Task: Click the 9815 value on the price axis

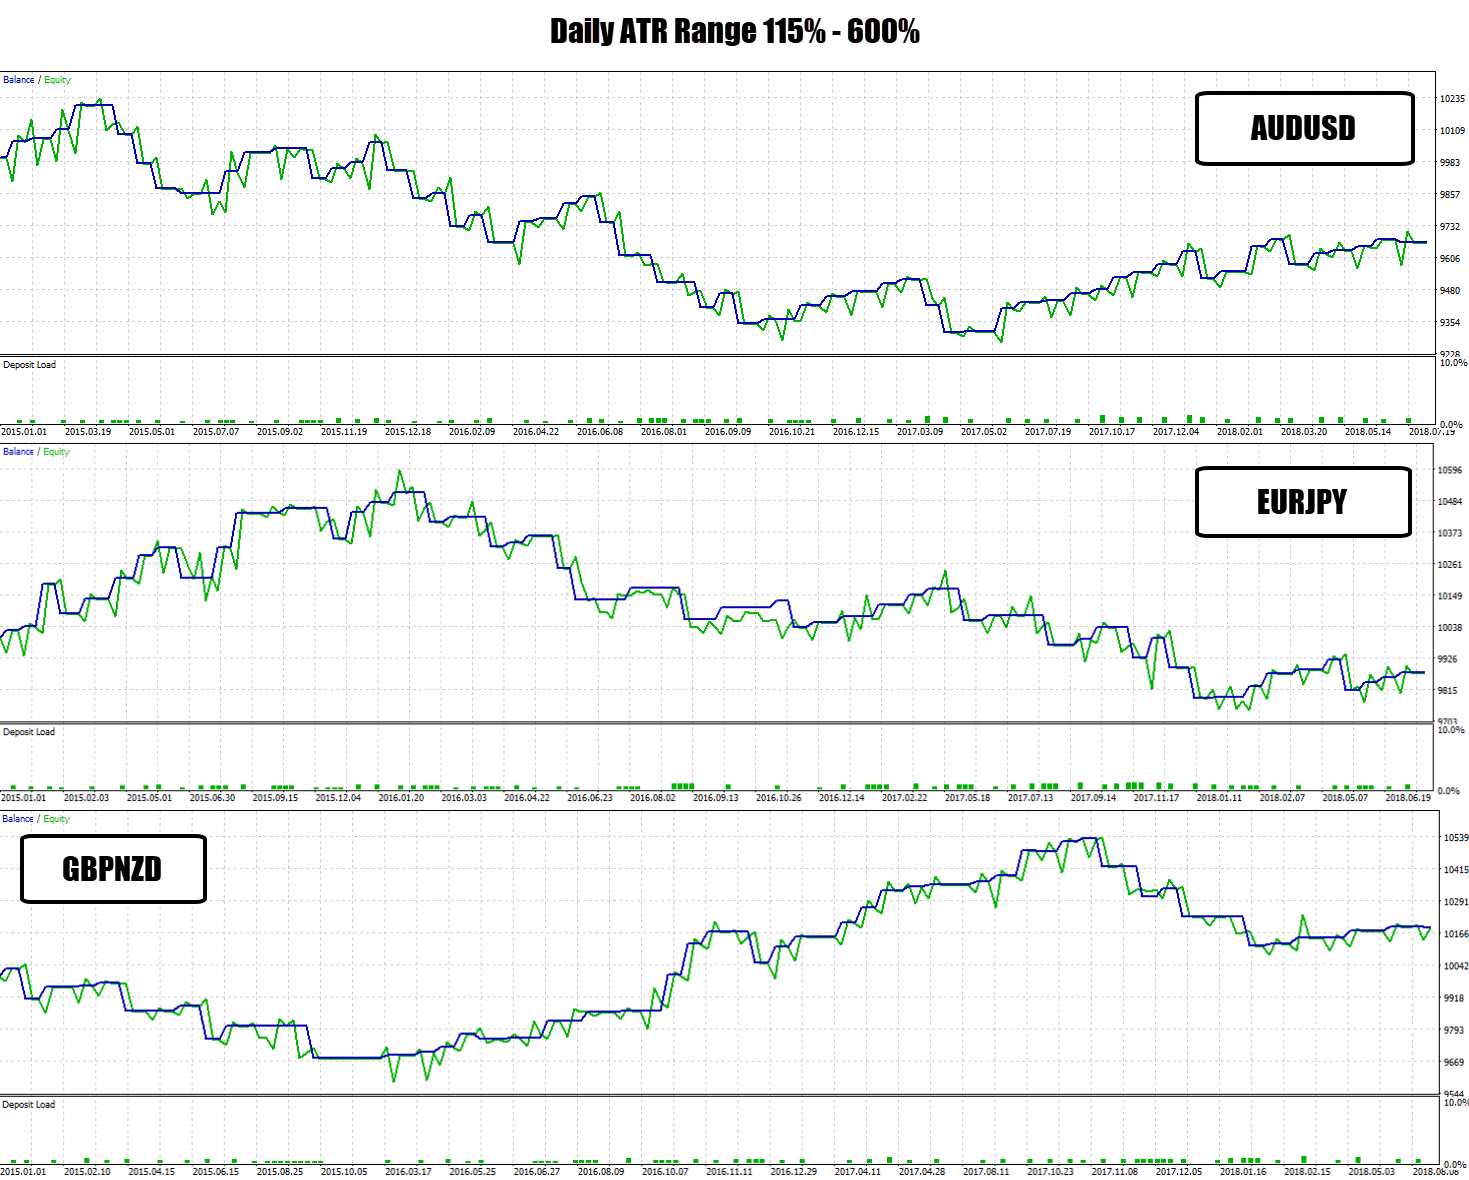Action: click(x=1448, y=691)
